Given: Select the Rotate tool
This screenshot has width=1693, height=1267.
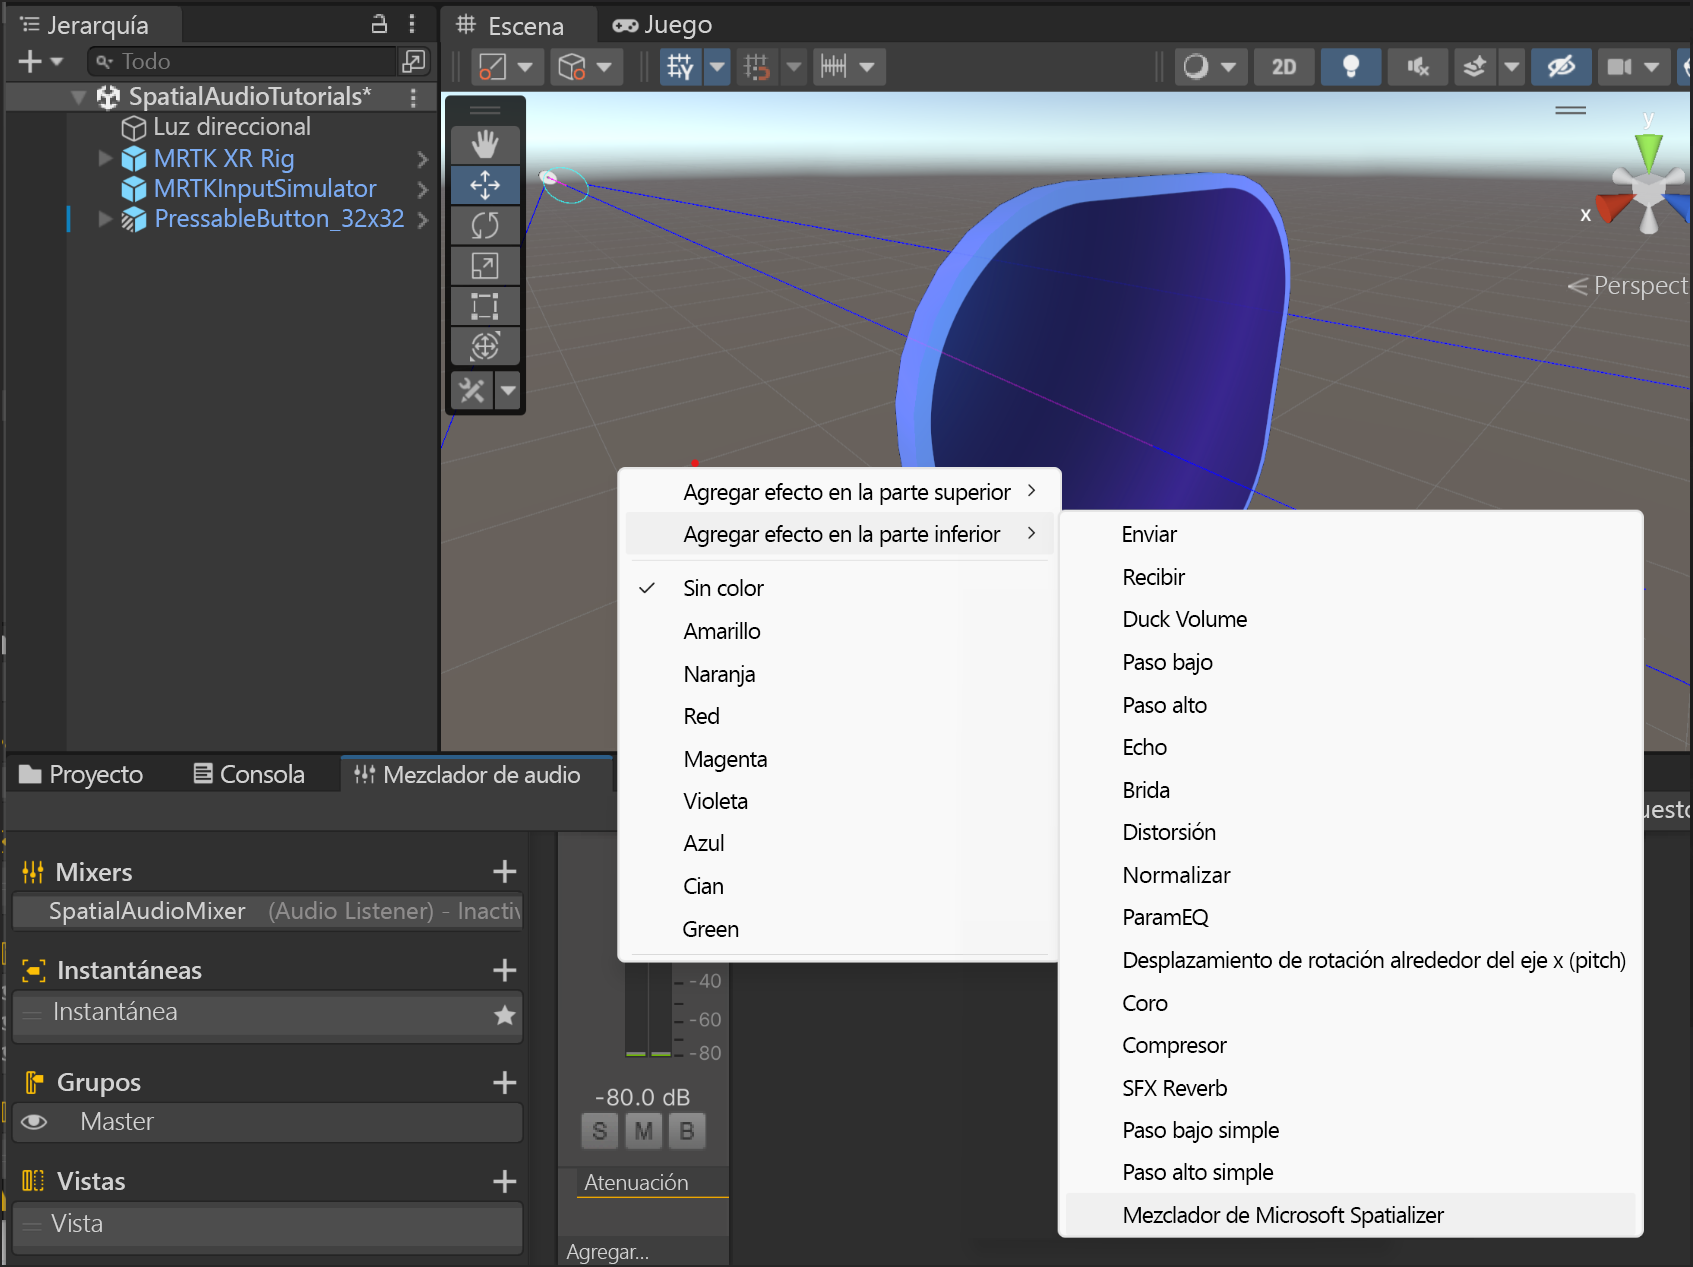Looking at the screenshot, I should click(x=485, y=226).
